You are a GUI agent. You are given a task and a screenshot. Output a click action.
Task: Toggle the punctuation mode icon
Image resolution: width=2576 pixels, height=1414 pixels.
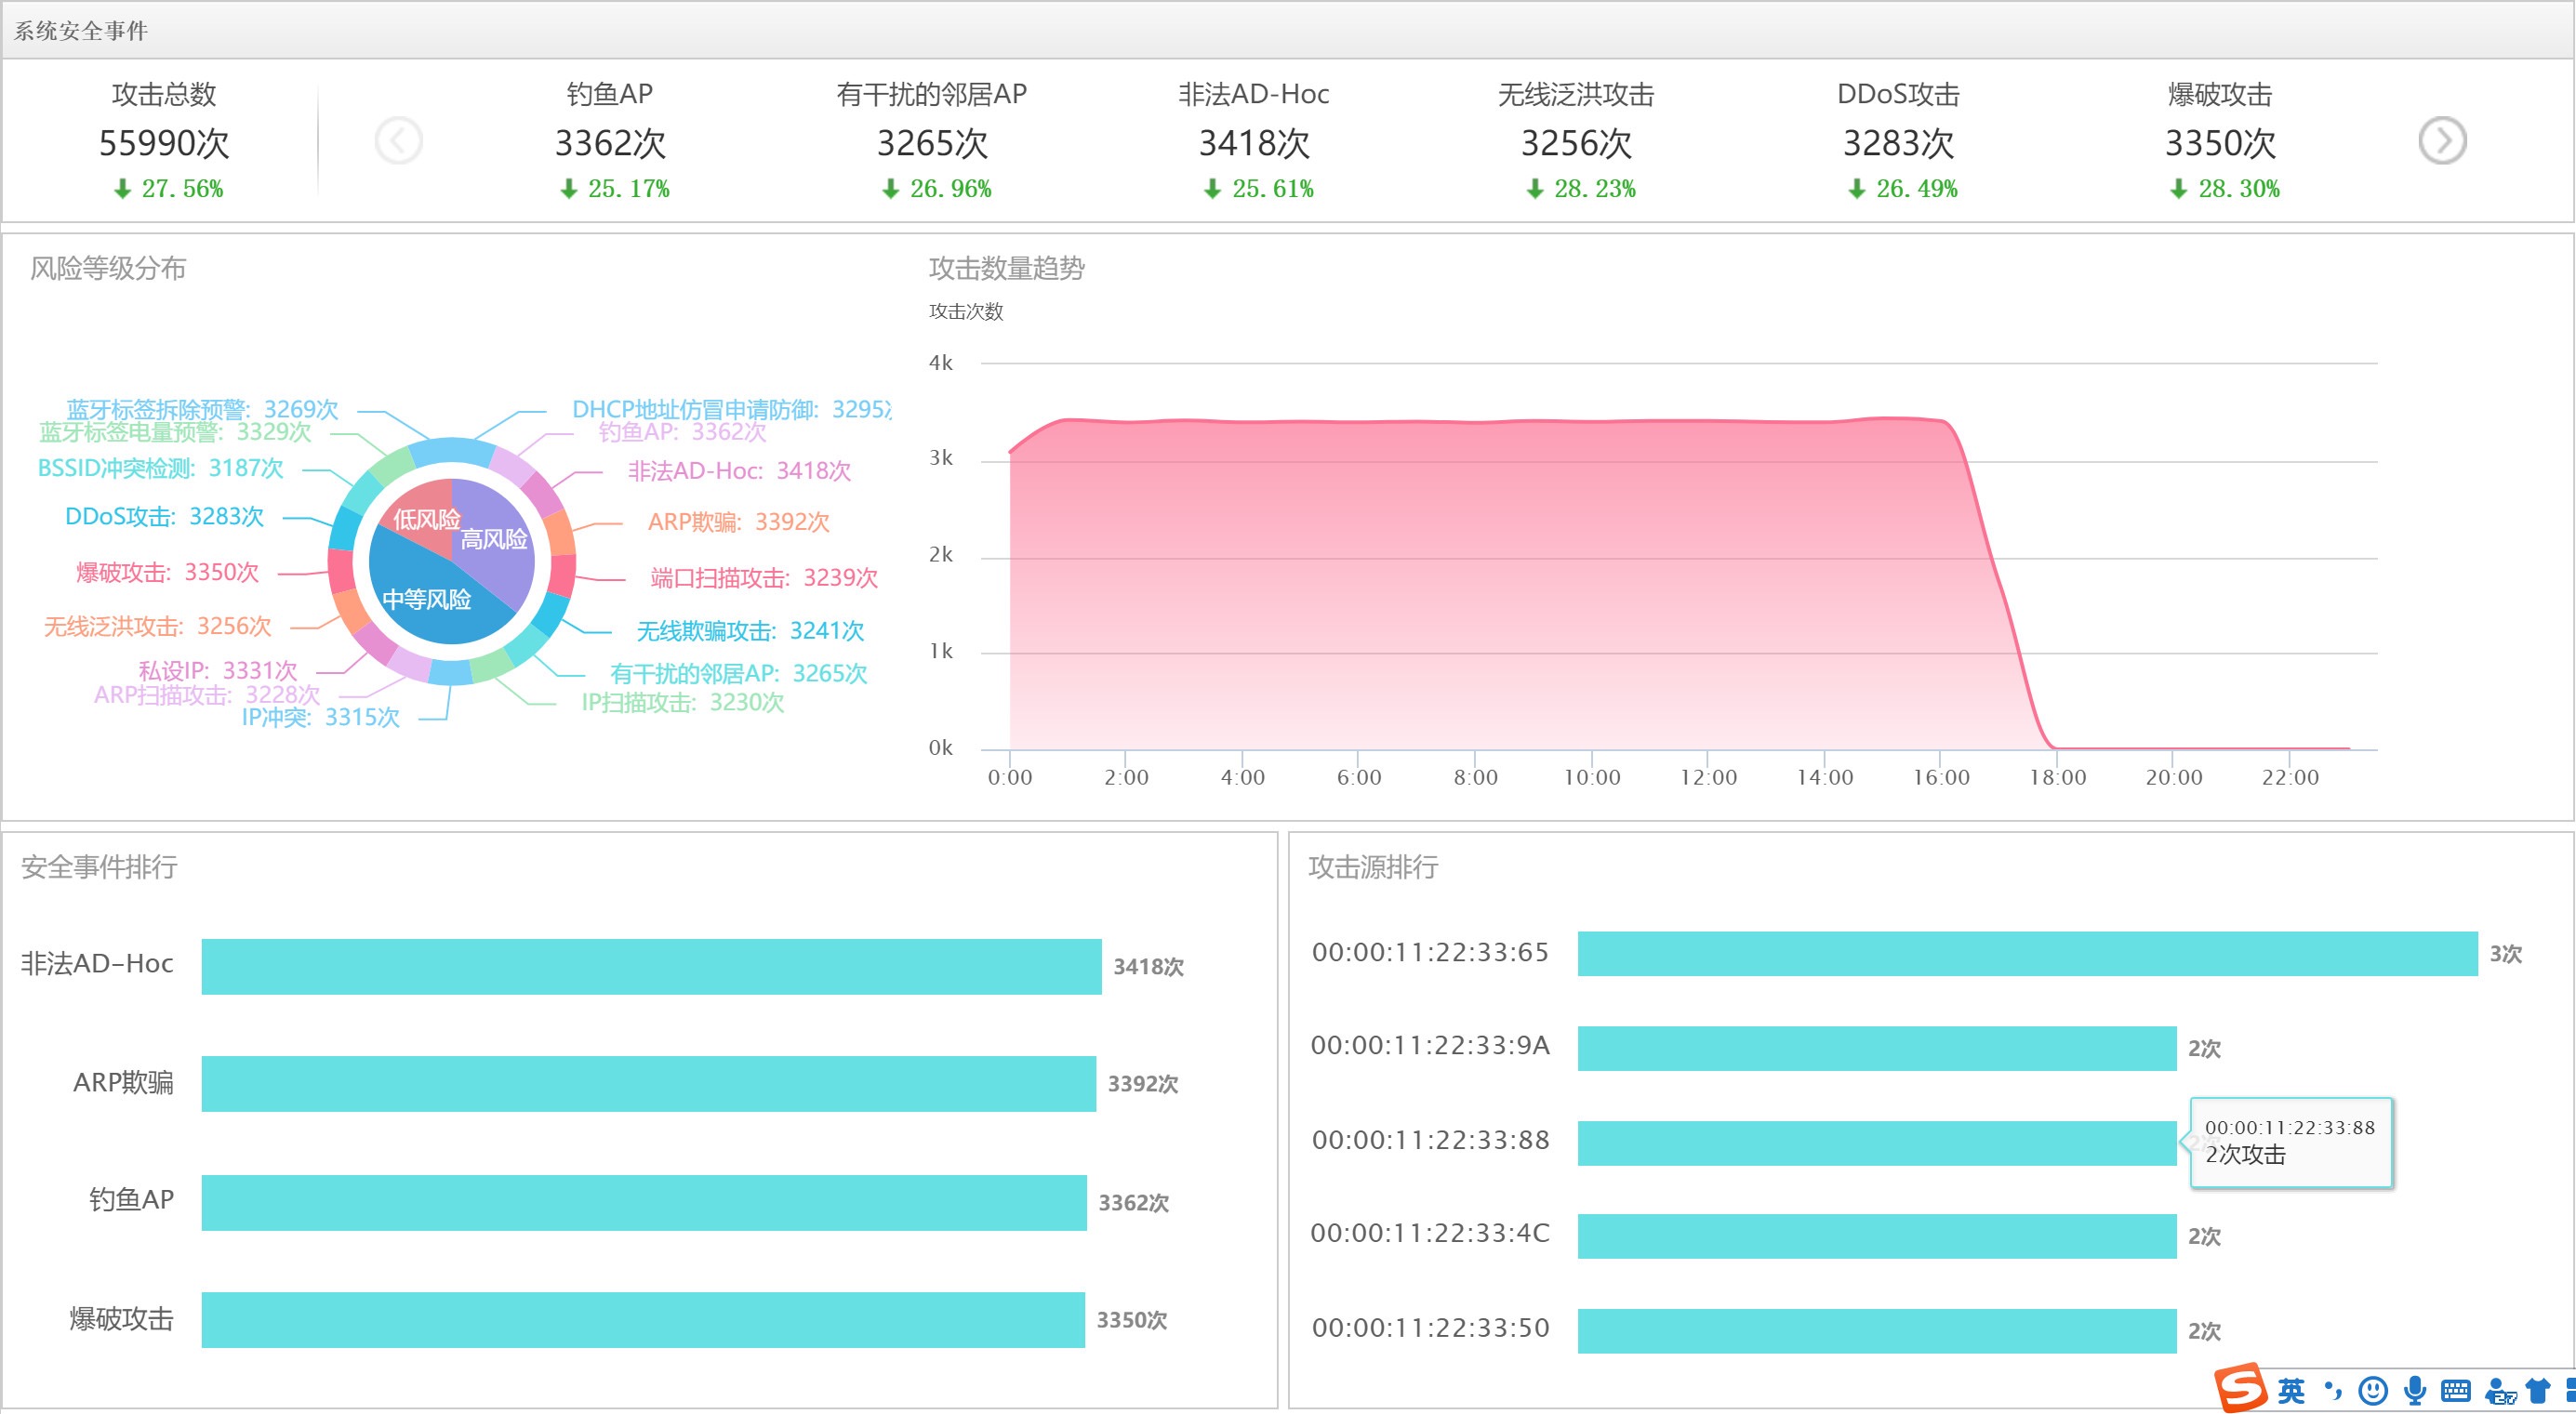pyautogui.click(x=2332, y=1390)
